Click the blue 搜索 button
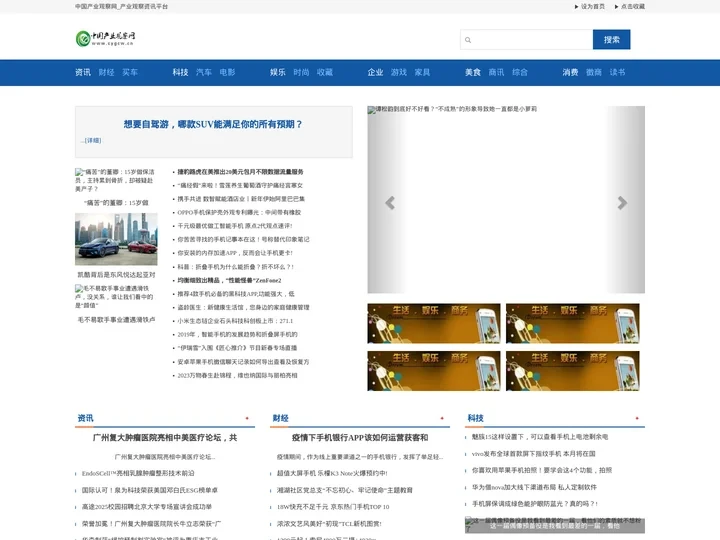 (612, 40)
